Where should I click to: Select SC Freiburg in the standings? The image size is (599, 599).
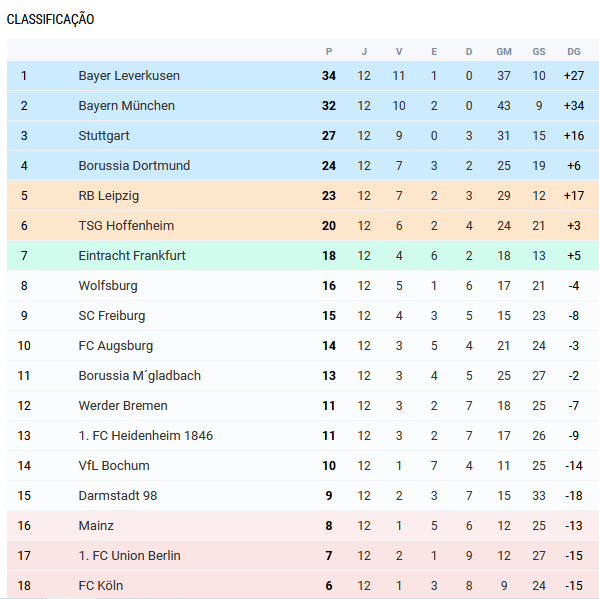tap(112, 316)
